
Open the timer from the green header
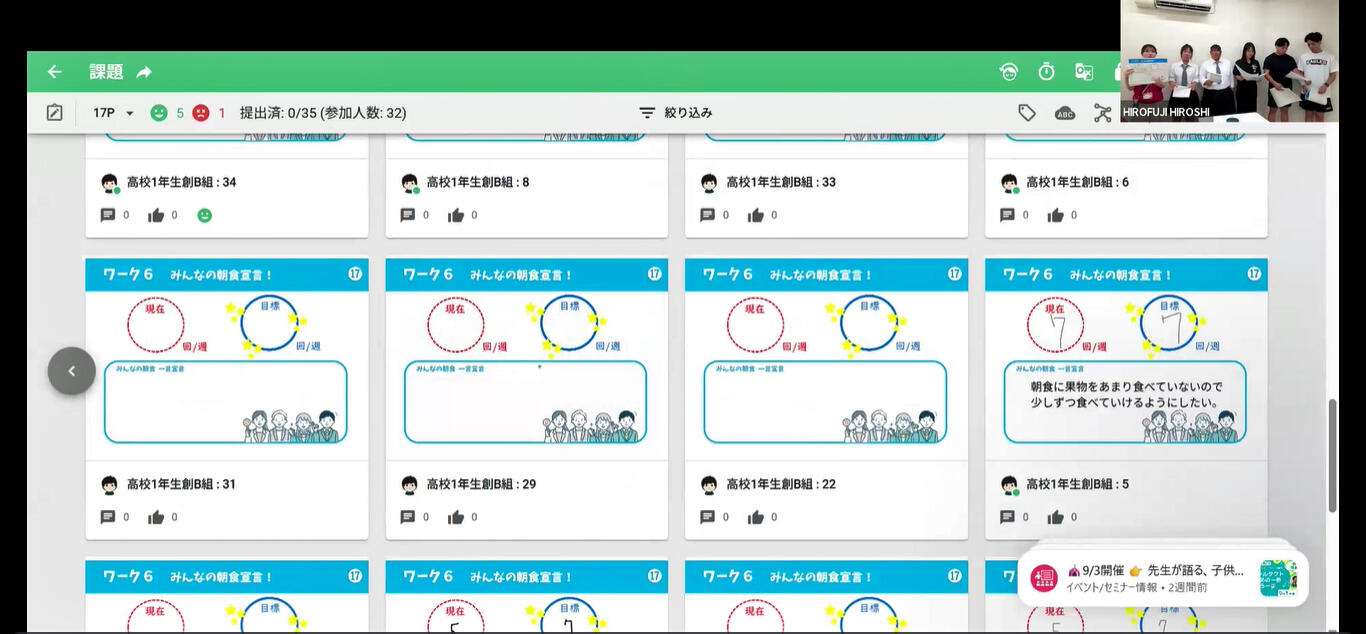pos(1046,72)
